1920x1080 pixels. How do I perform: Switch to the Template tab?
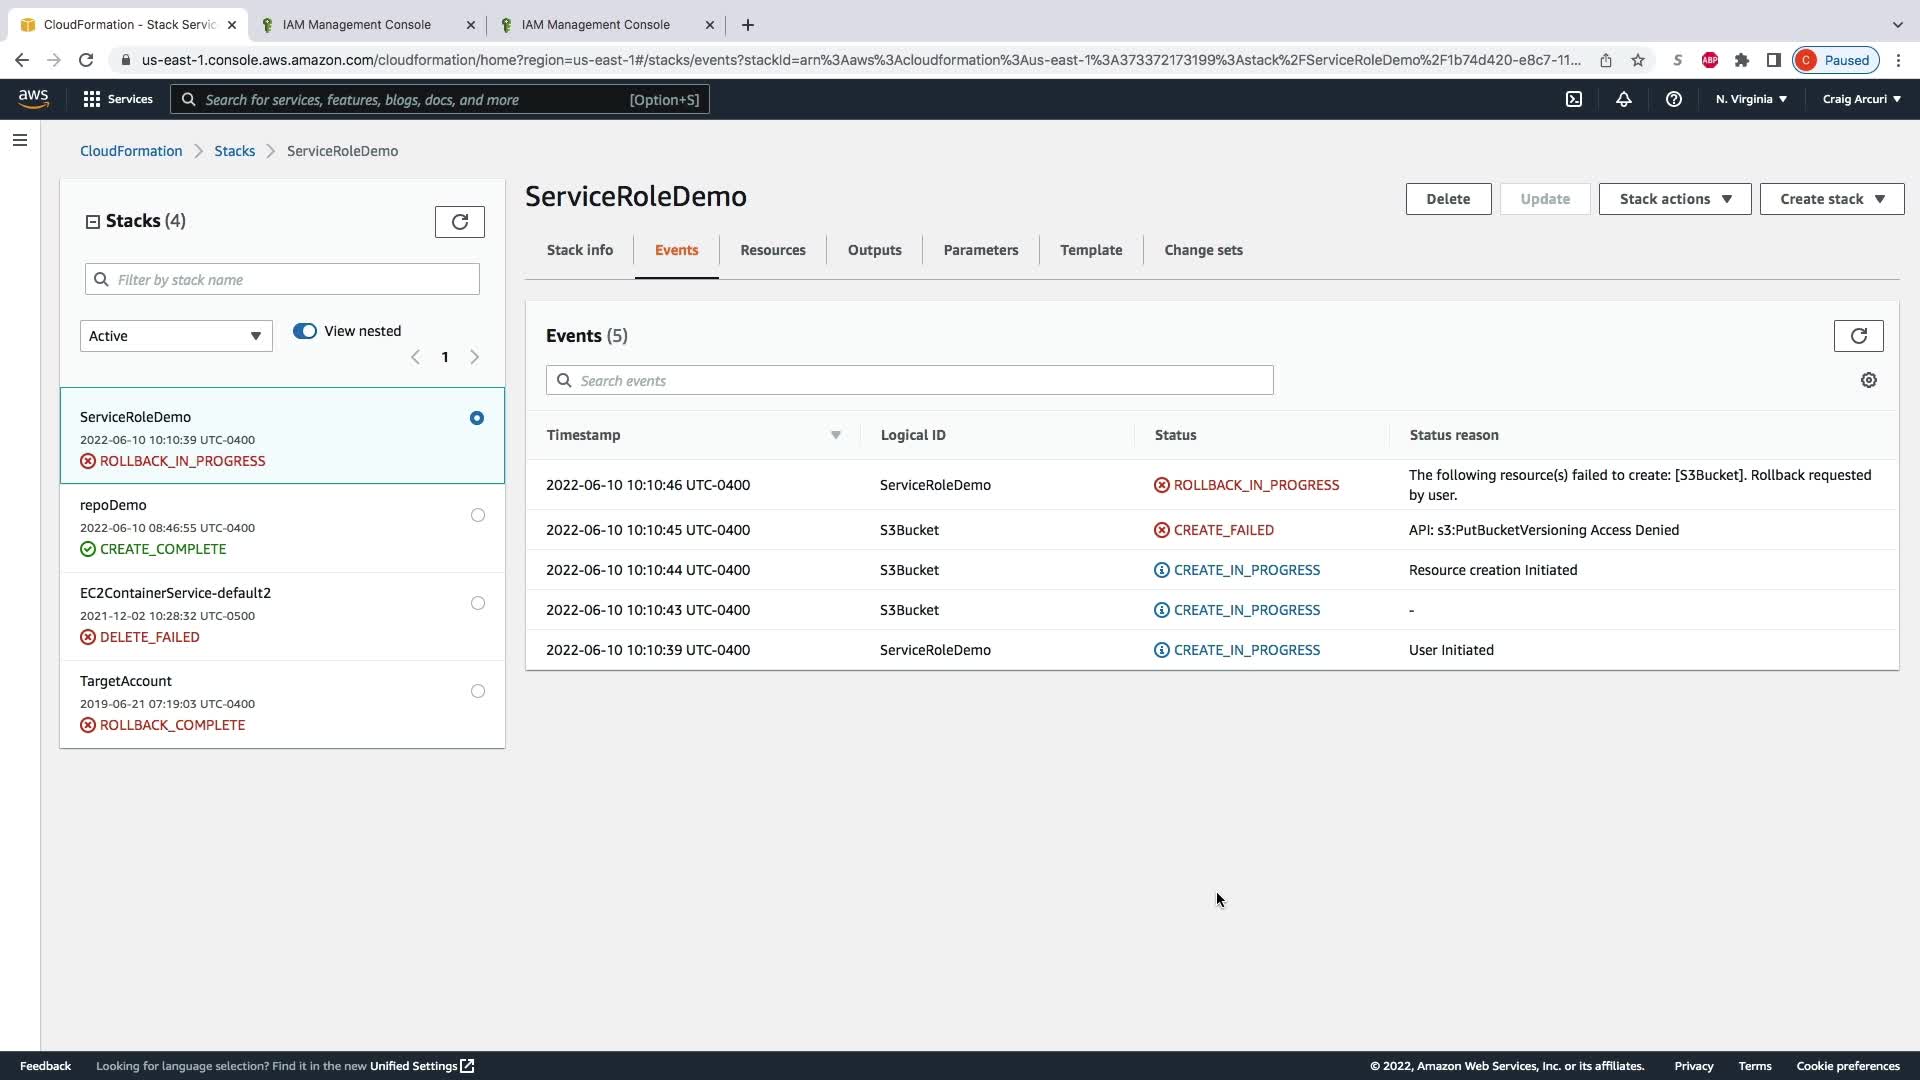pos(1090,250)
